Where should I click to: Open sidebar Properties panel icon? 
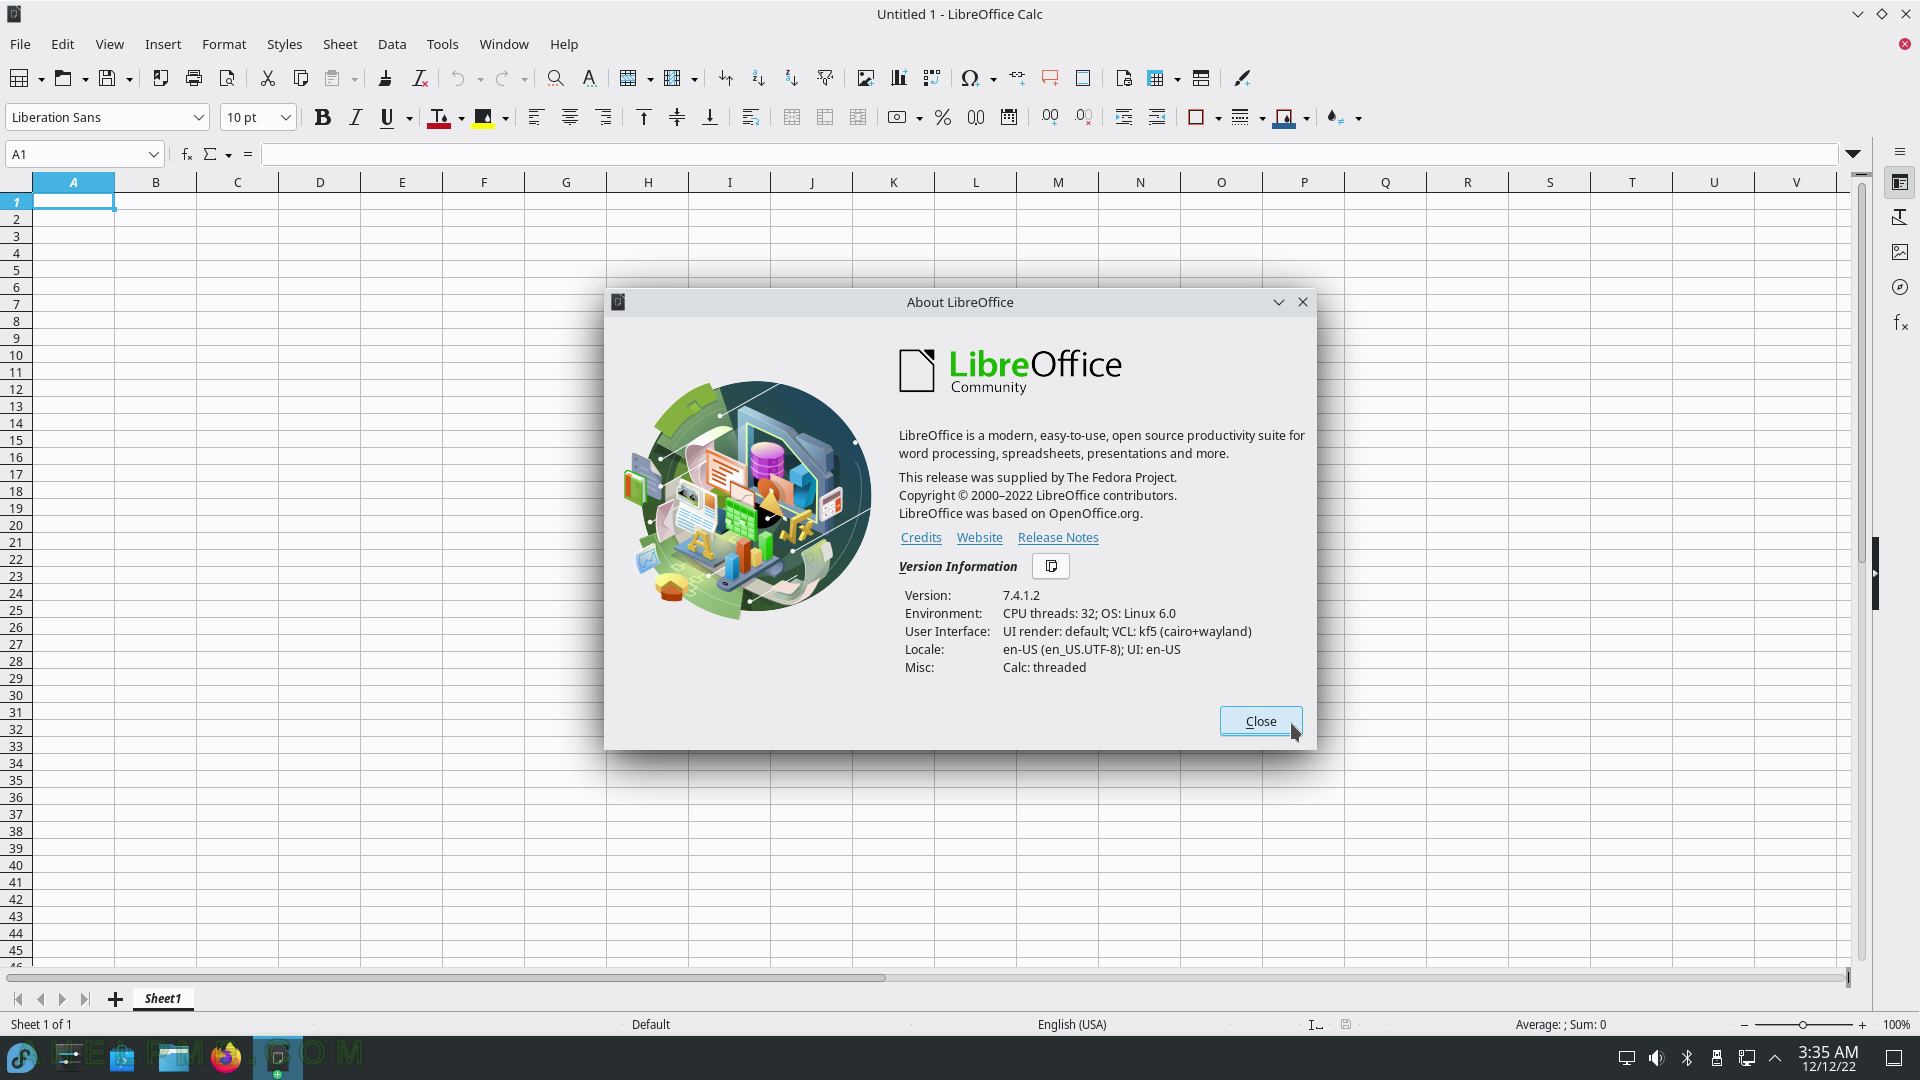(x=1900, y=183)
